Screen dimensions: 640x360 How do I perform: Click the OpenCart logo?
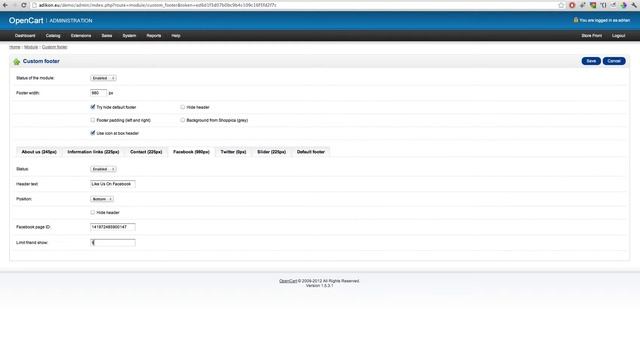[26, 20]
